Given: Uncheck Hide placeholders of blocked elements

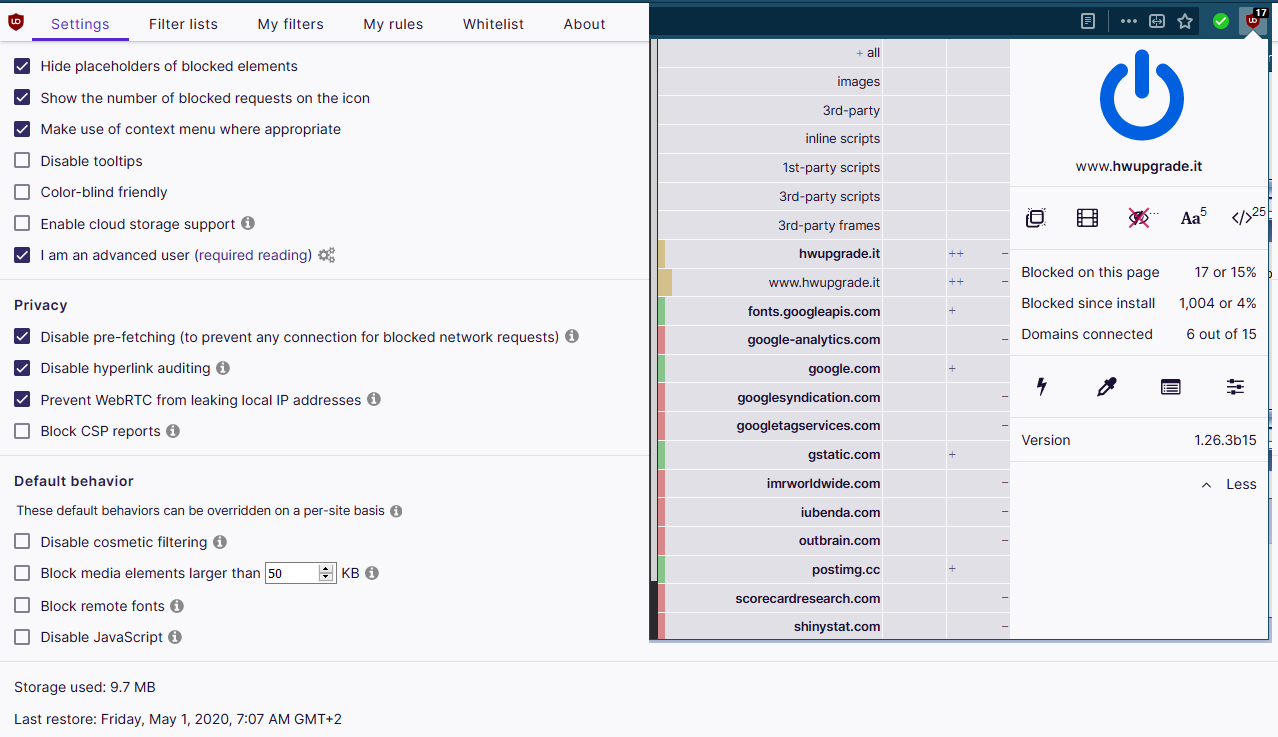Looking at the screenshot, I should coord(22,66).
